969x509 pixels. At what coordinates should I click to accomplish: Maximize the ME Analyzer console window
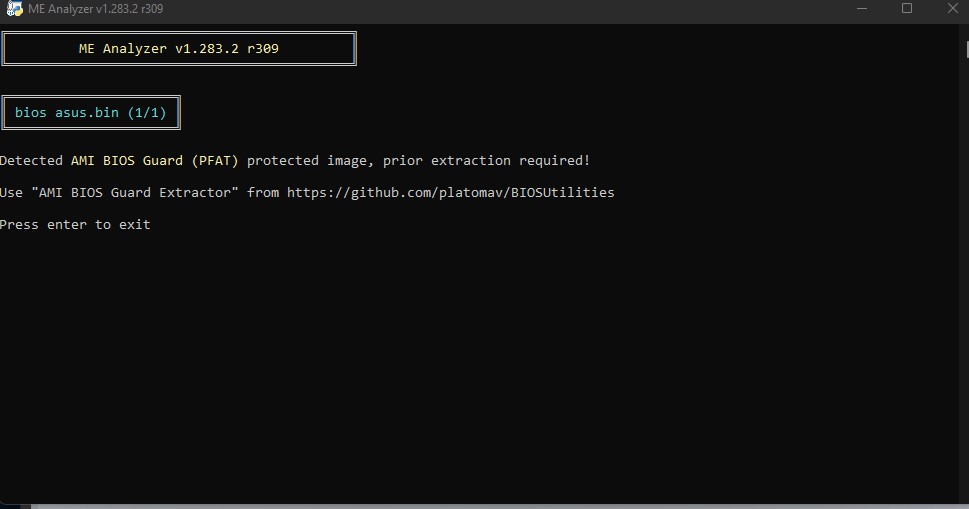[907, 9]
